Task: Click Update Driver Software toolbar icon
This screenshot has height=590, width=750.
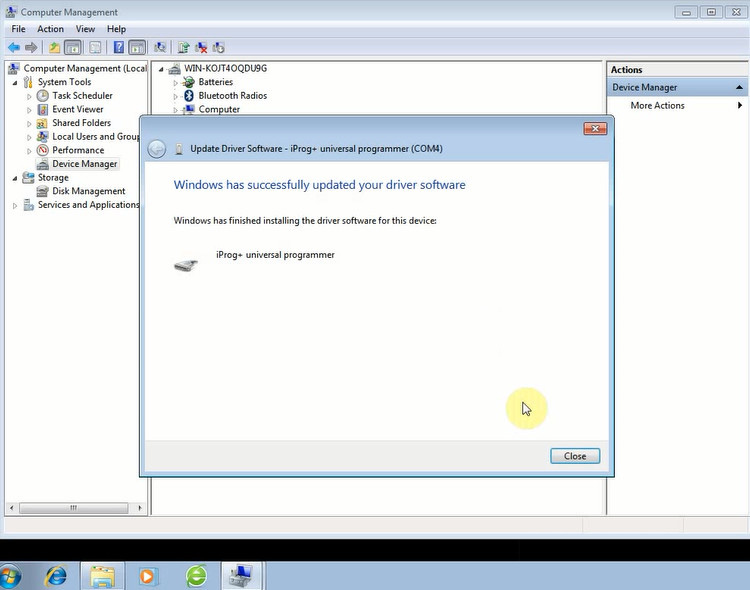Action: (183, 47)
